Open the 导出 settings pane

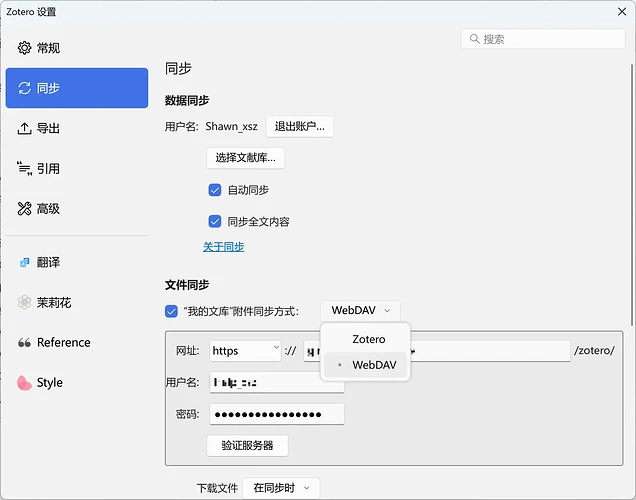[77, 128]
